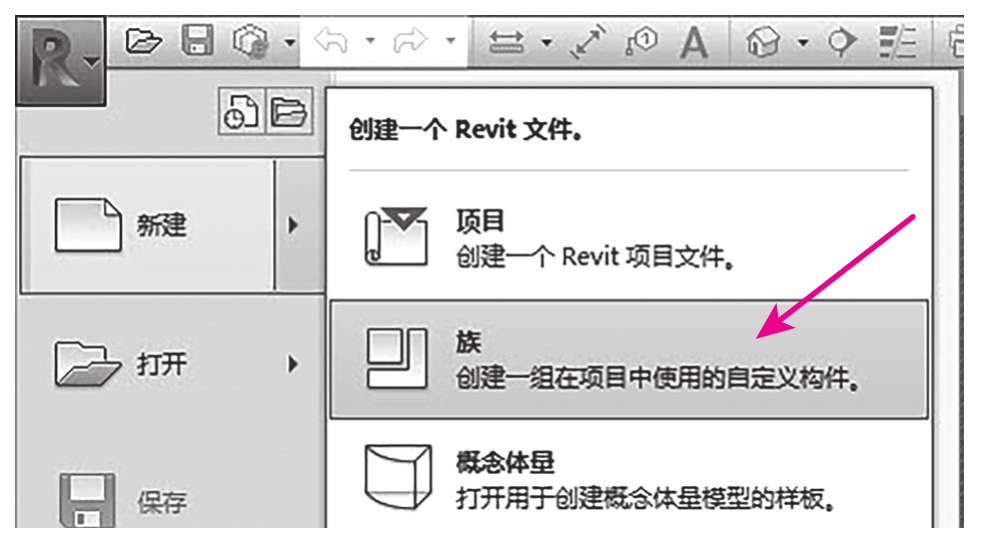This screenshot has width=991, height=545.
Task: Click the '创建一个 Revit 项目文件。' description
Action: [595, 257]
